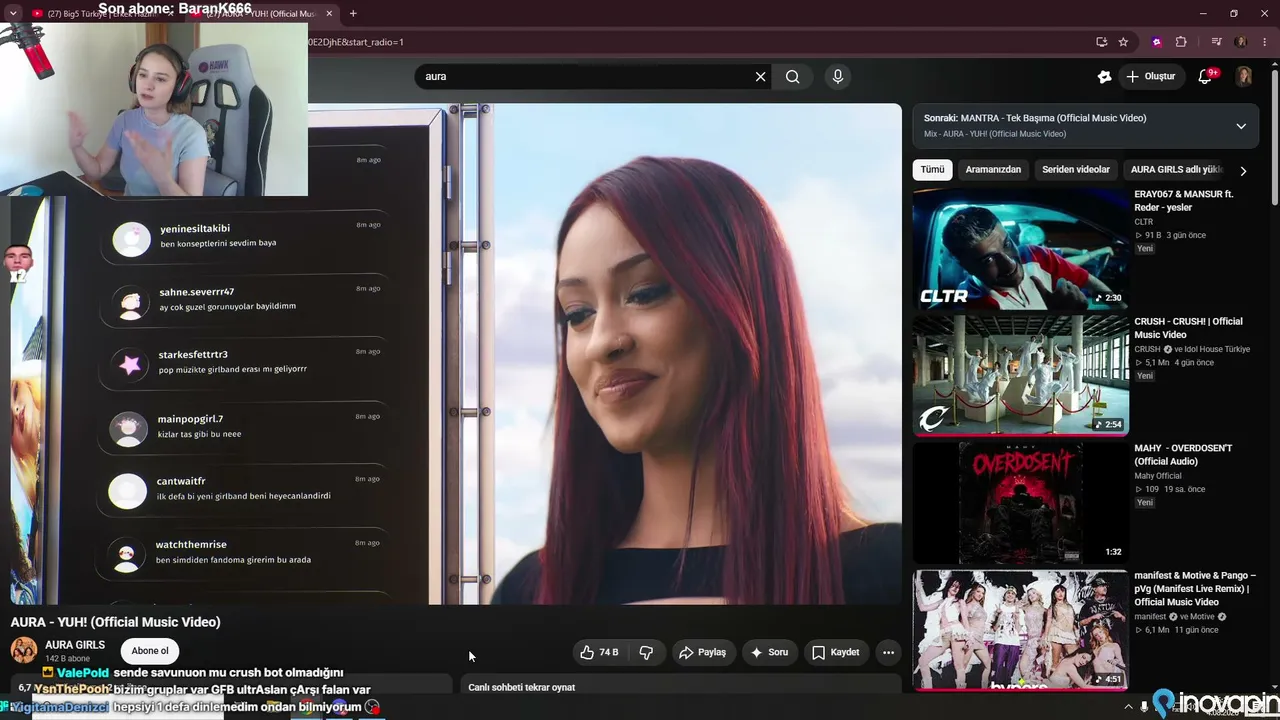Screen dimensions: 1280x720
Task: Click the Oluştur create button
Action: (1150, 76)
